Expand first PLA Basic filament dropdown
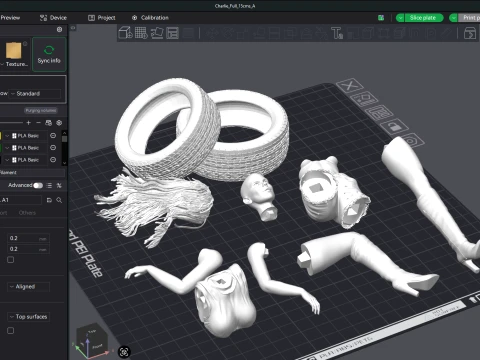 7,136
